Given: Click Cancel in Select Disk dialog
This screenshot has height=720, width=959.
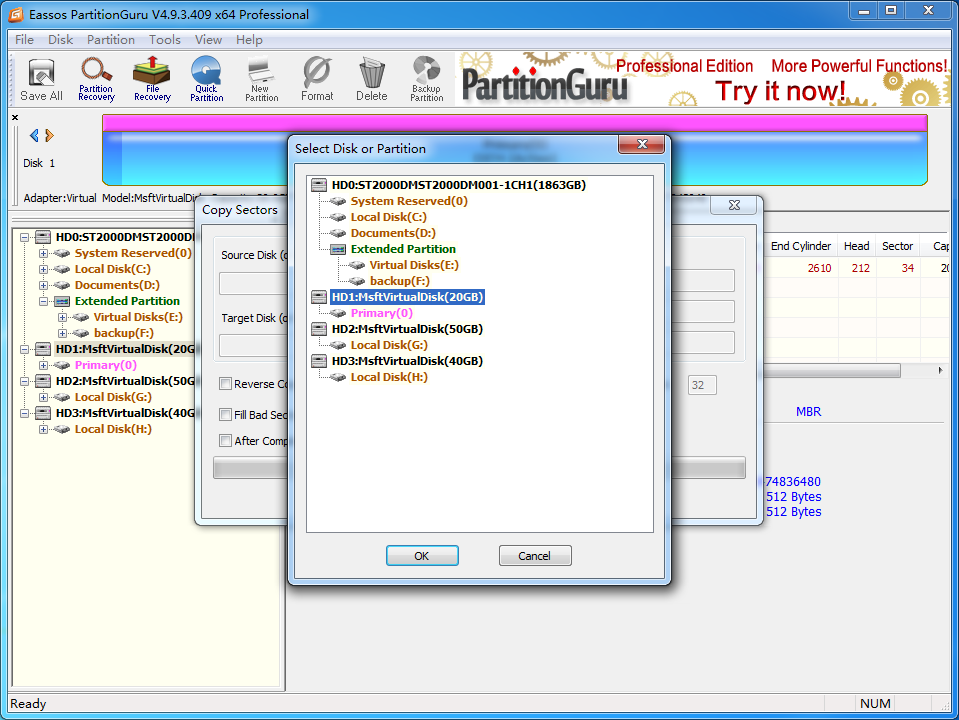Looking at the screenshot, I should [x=535, y=555].
